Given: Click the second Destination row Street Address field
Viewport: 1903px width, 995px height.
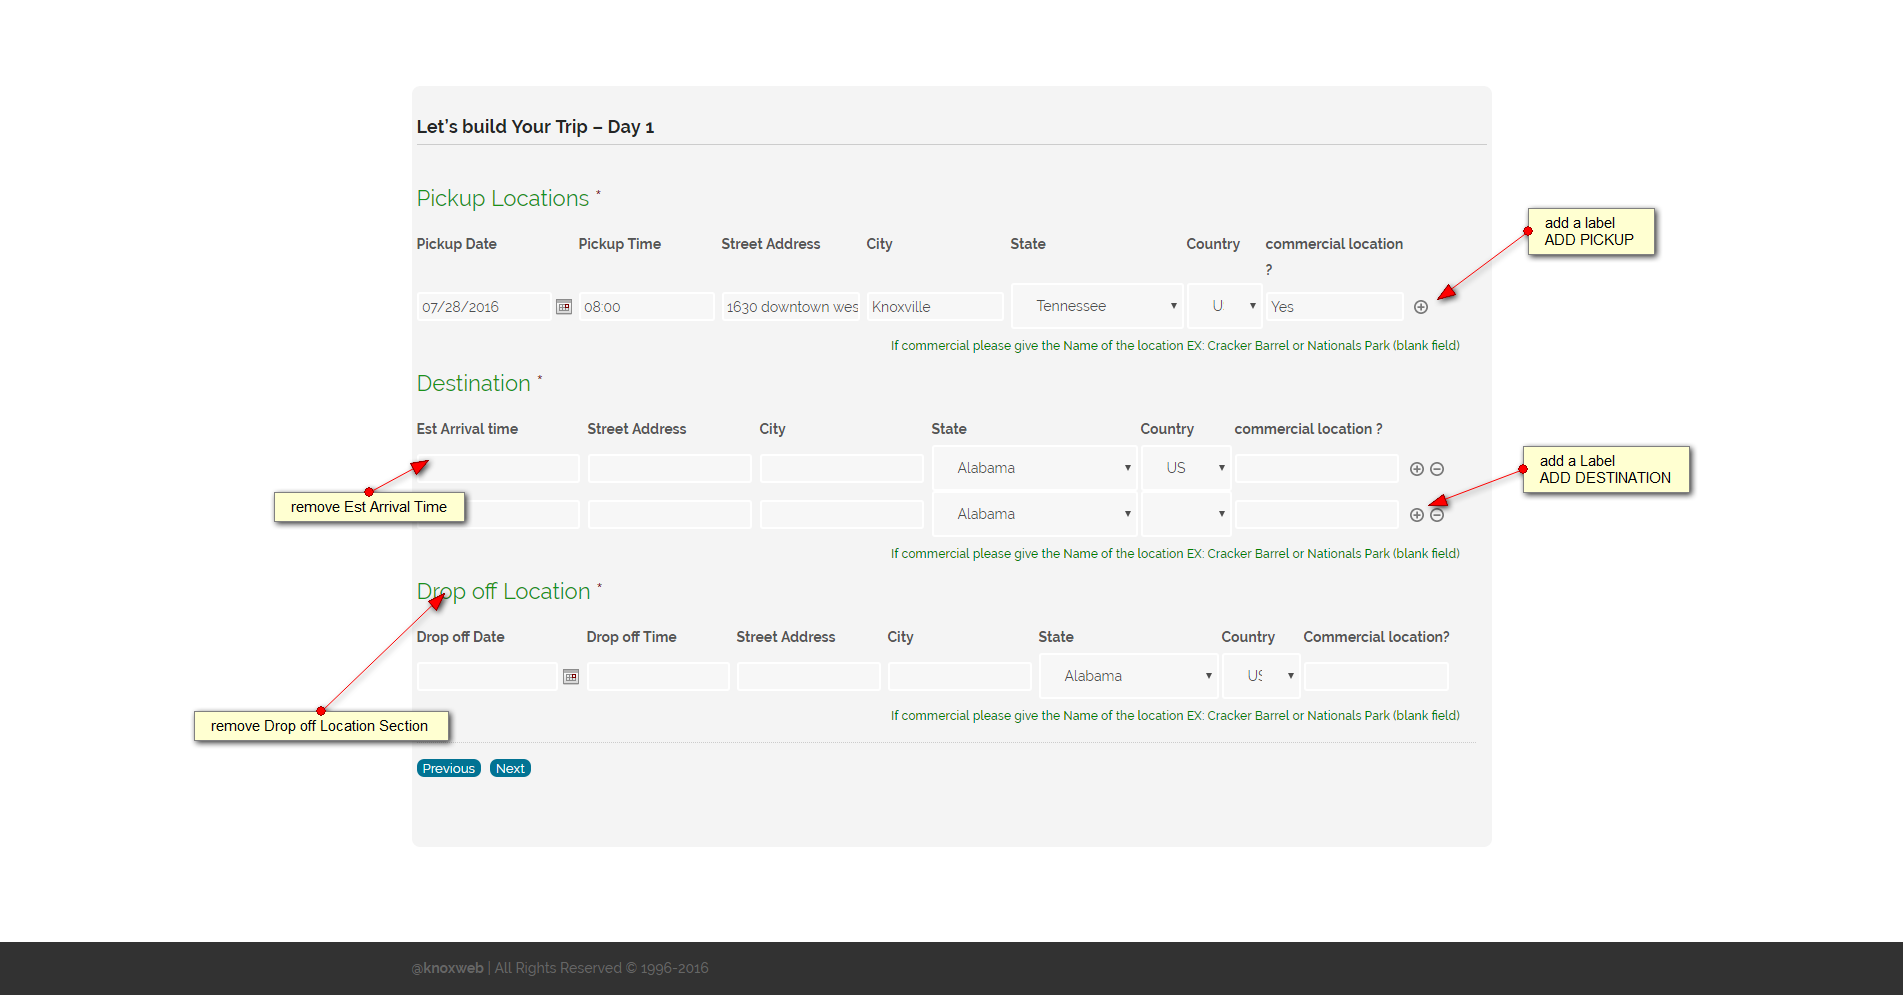Looking at the screenshot, I should (670, 515).
